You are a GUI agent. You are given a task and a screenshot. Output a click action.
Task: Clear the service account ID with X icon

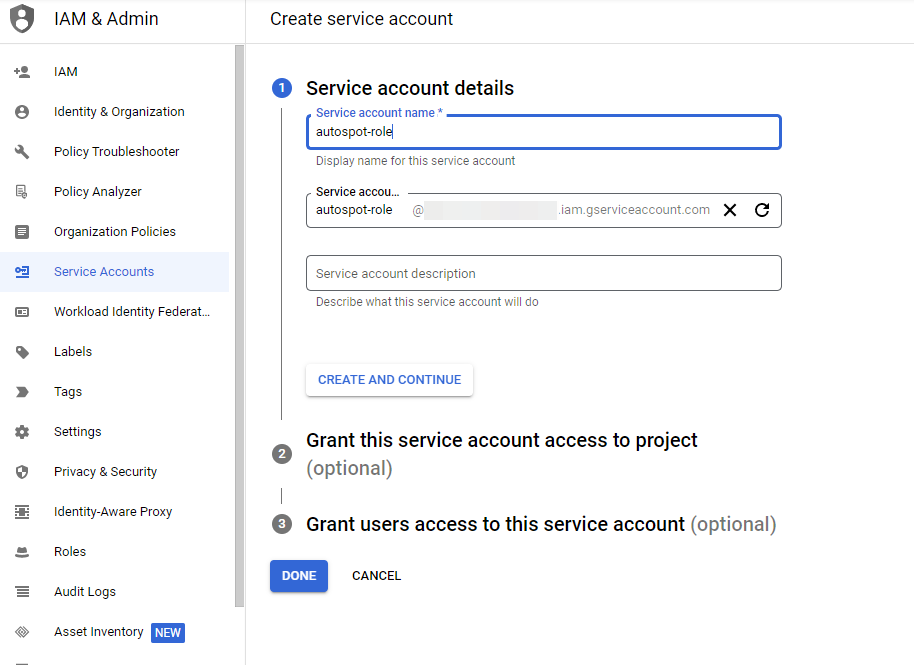coord(730,210)
